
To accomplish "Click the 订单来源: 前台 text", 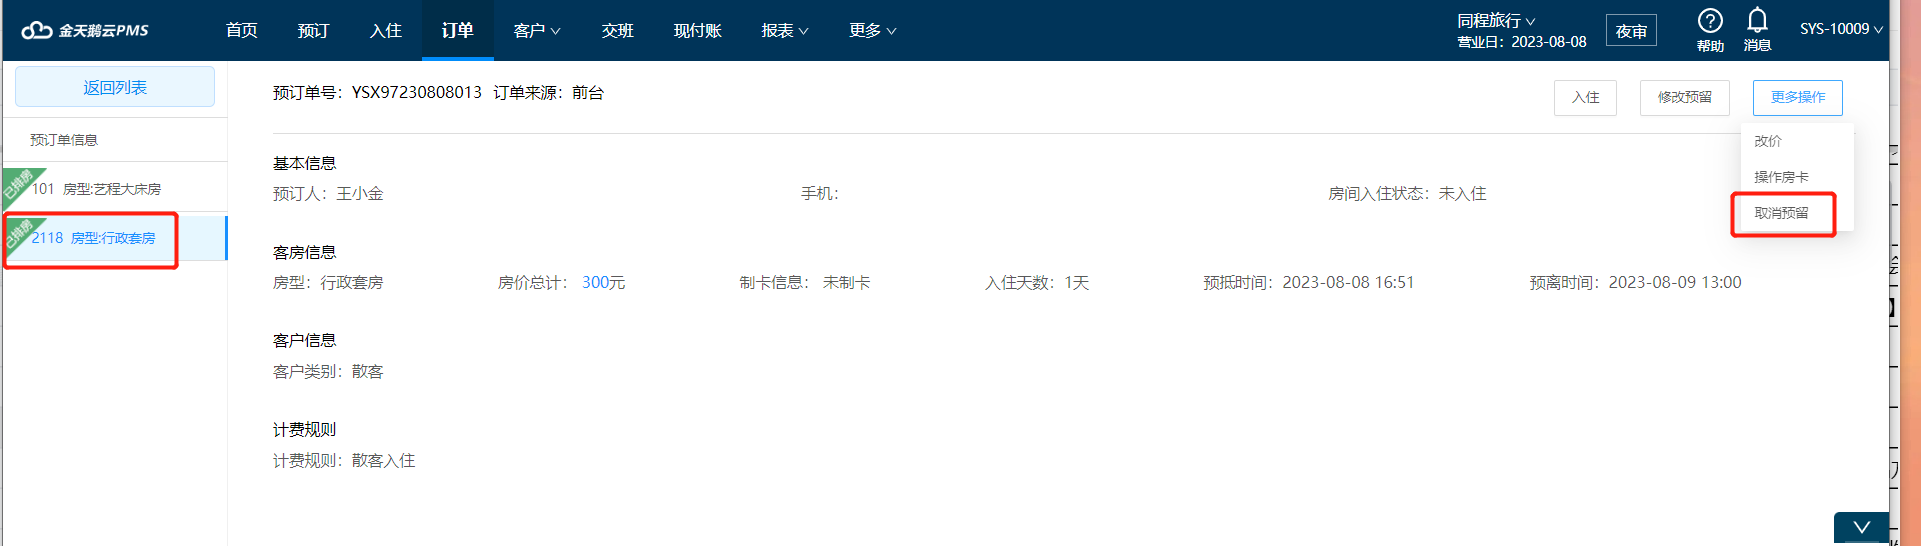I will [548, 92].
